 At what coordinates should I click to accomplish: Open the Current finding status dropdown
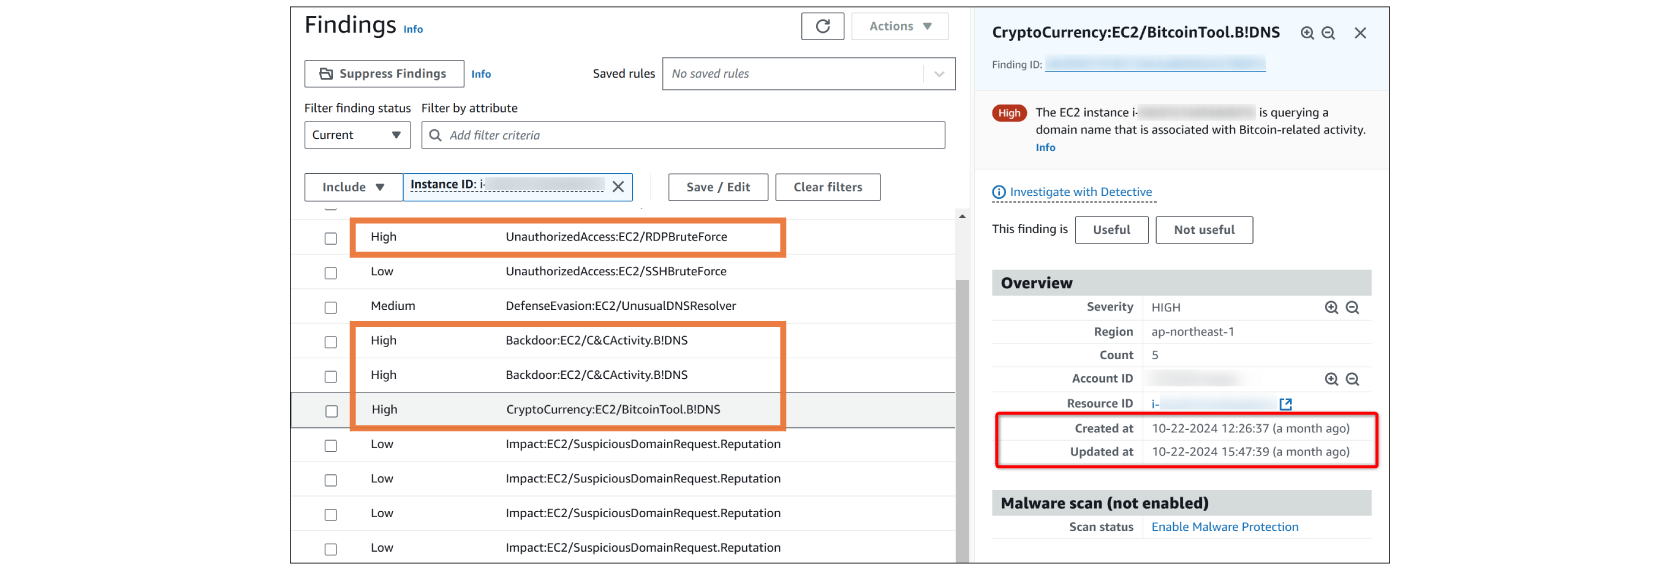click(357, 135)
